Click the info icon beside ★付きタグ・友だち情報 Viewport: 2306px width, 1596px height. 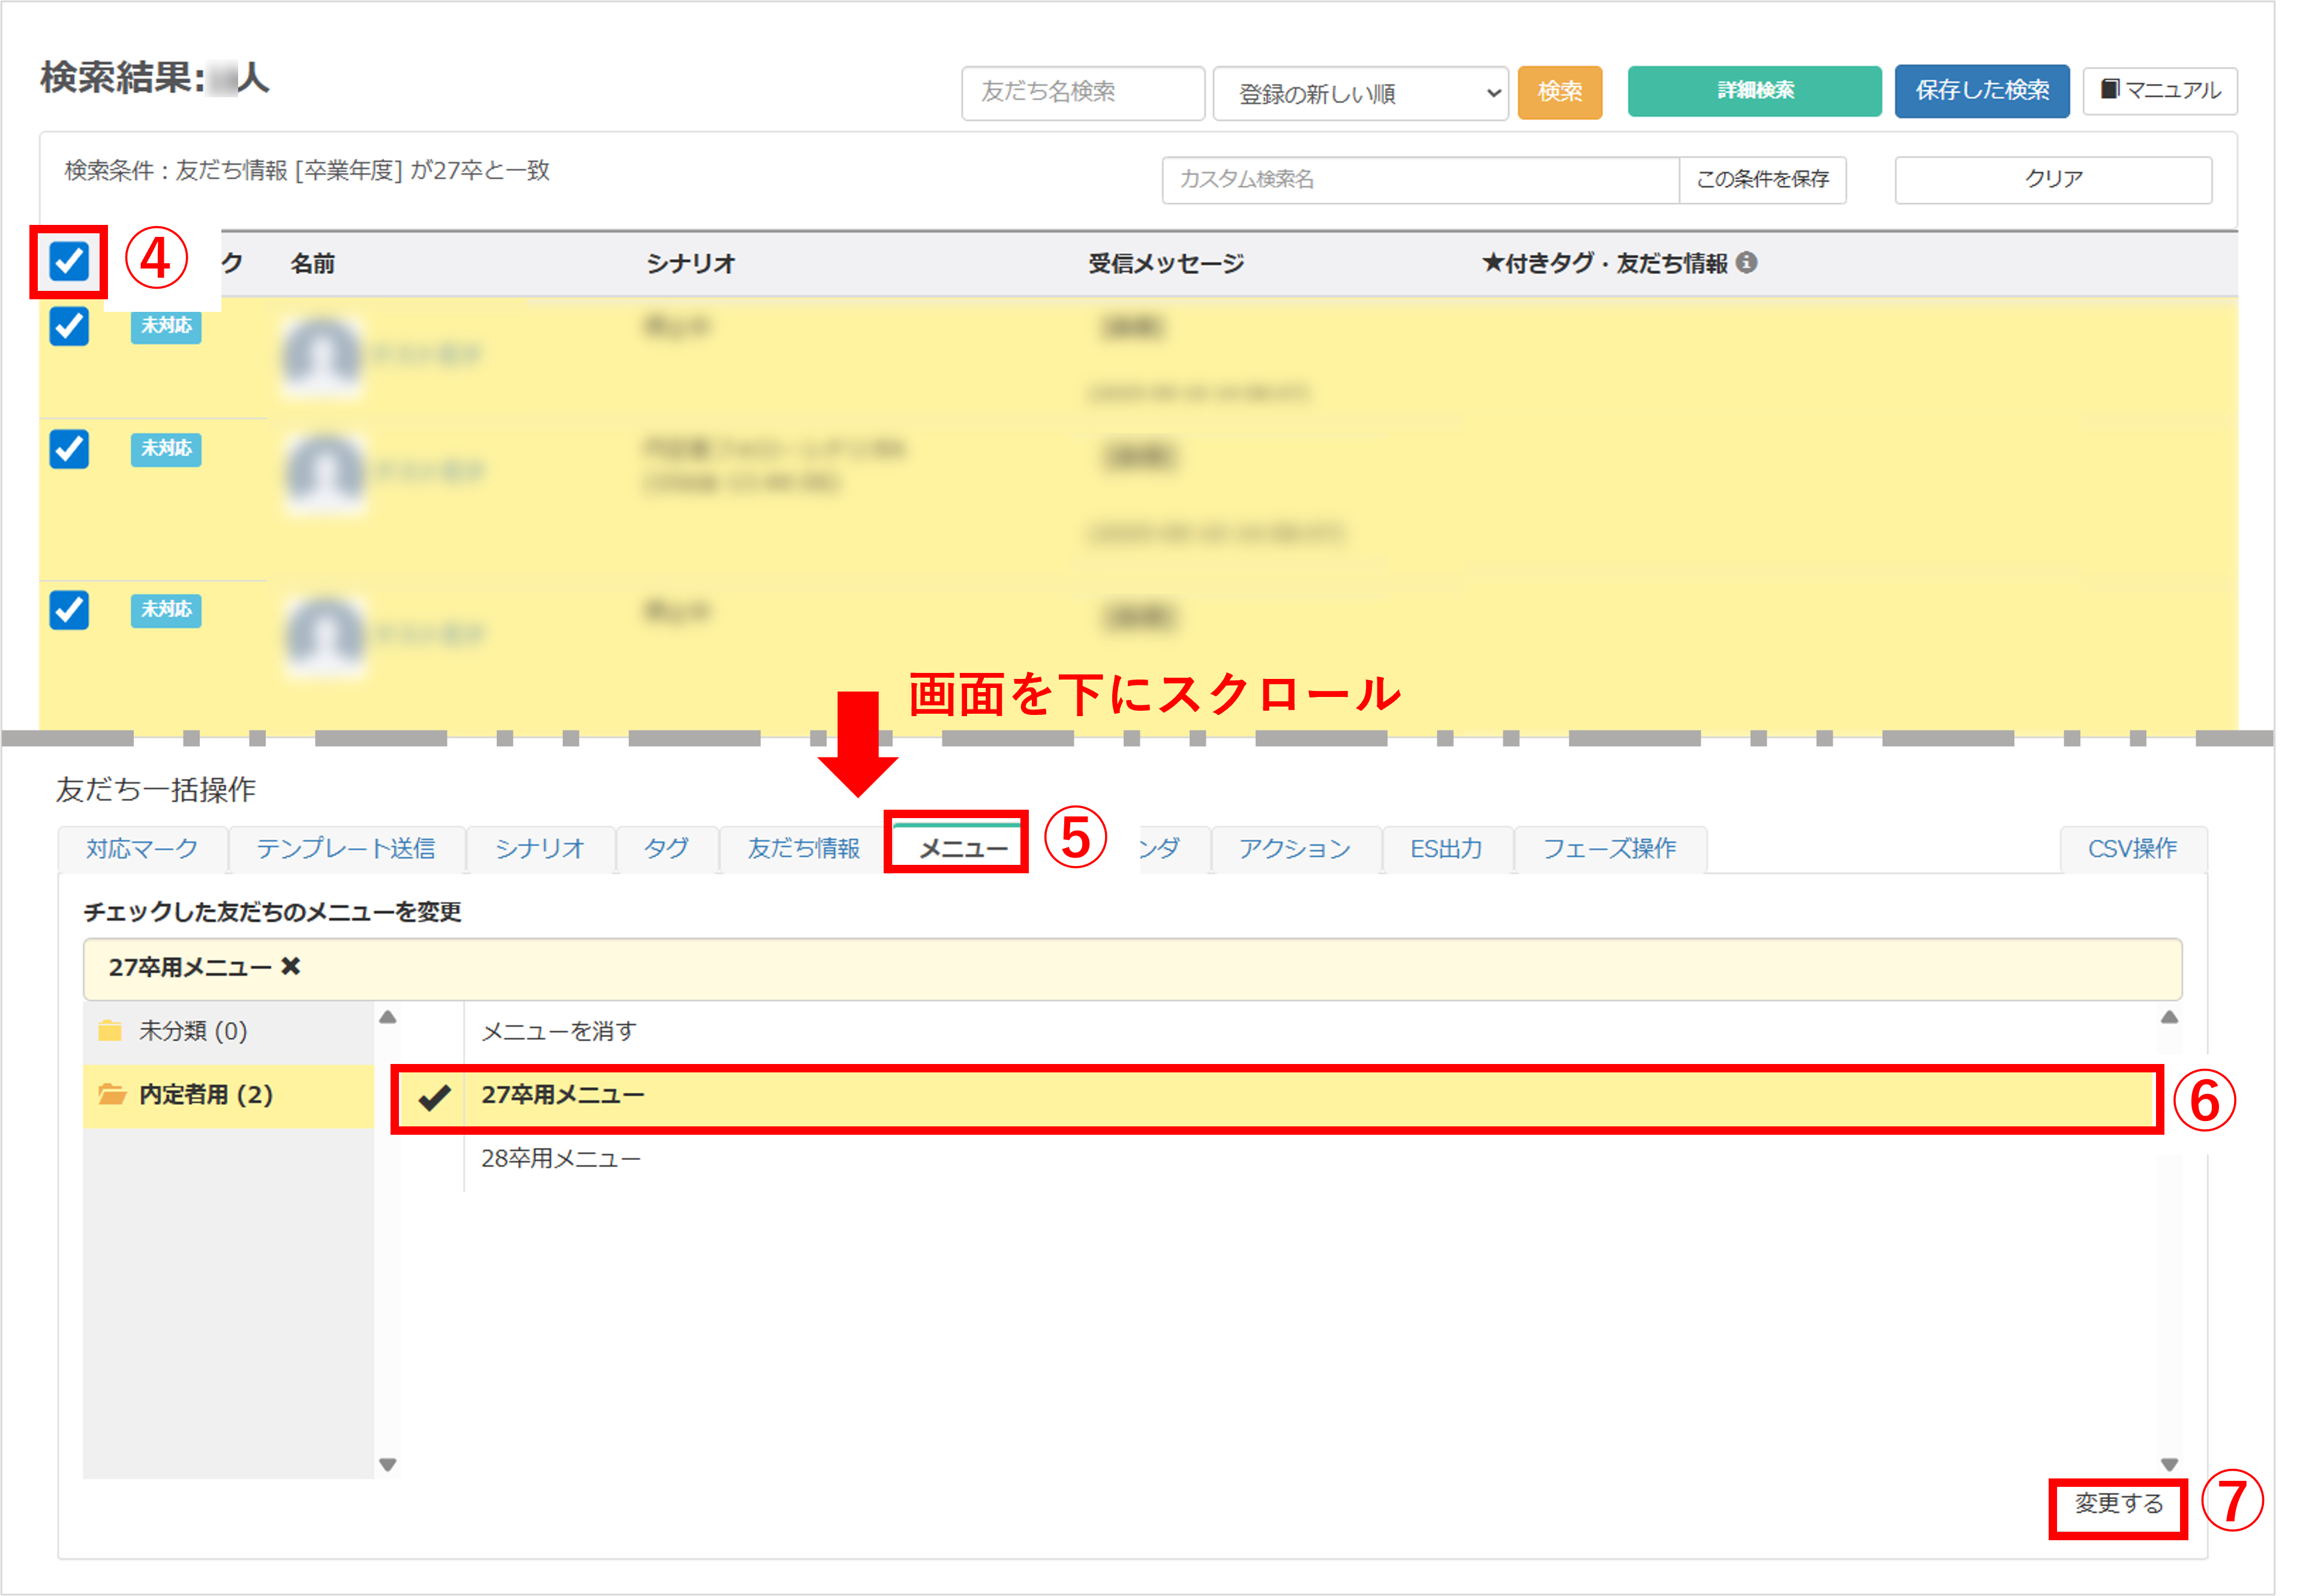click(1746, 262)
